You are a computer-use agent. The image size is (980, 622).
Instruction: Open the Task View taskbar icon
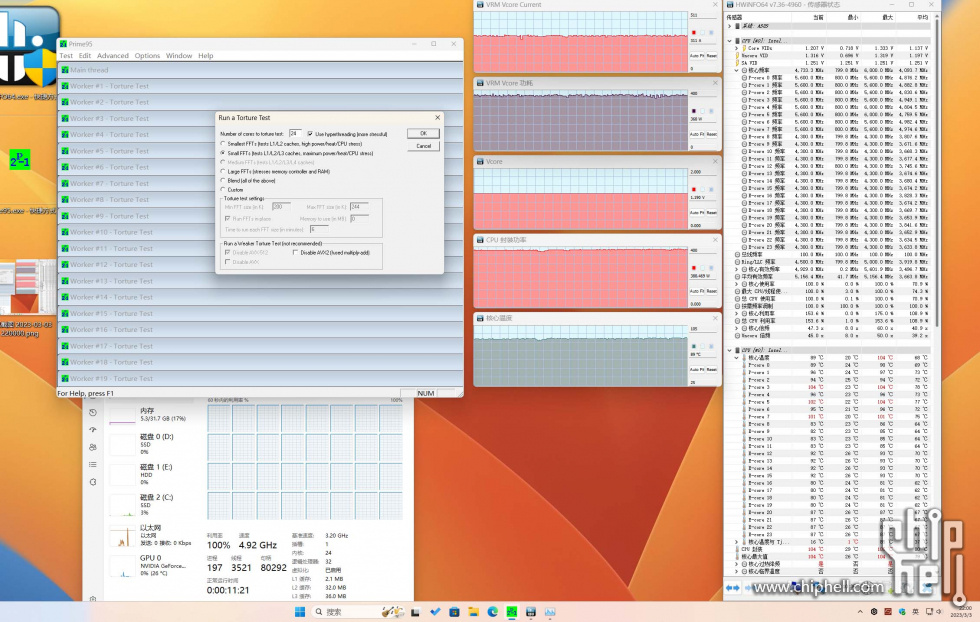pos(415,611)
